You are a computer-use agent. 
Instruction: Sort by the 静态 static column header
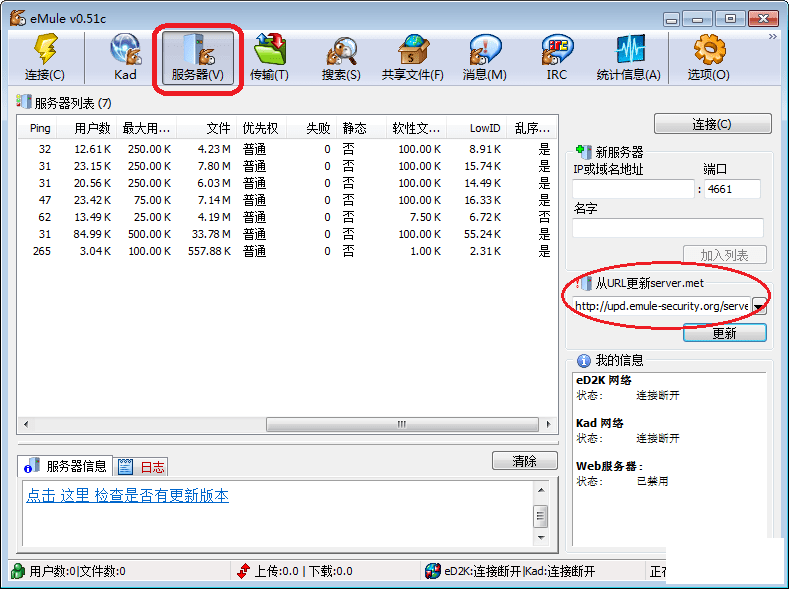pyautogui.click(x=361, y=128)
